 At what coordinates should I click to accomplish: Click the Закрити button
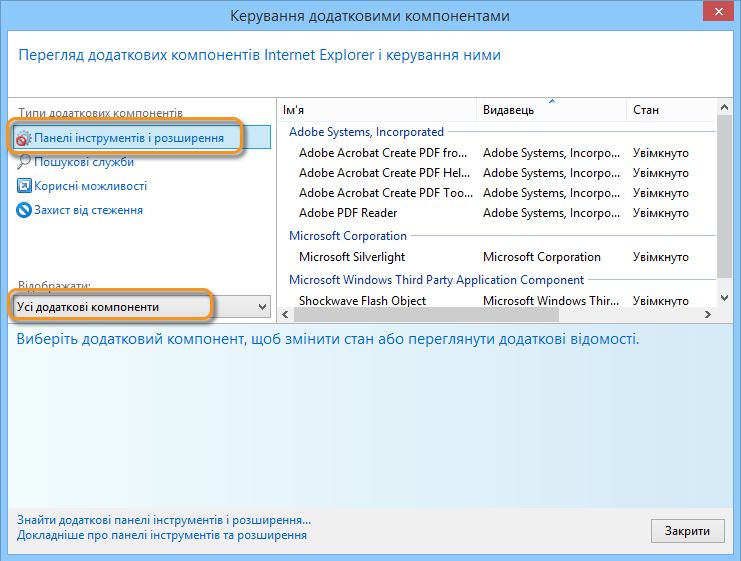pyautogui.click(x=687, y=531)
